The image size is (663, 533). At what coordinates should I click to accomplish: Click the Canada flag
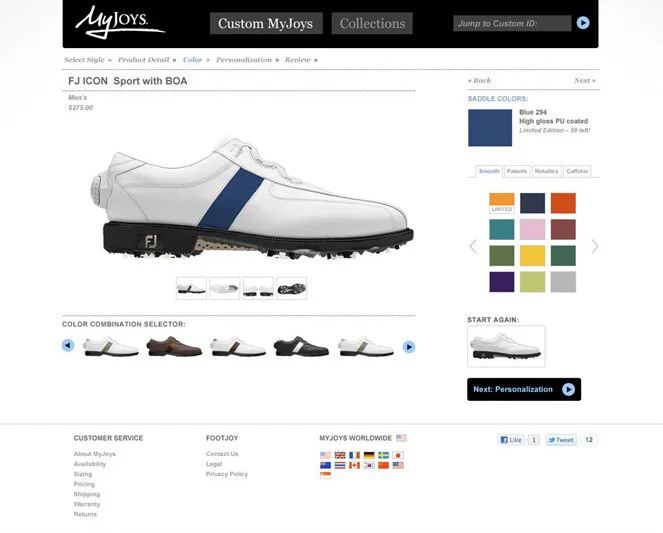click(x=354, y=465)
